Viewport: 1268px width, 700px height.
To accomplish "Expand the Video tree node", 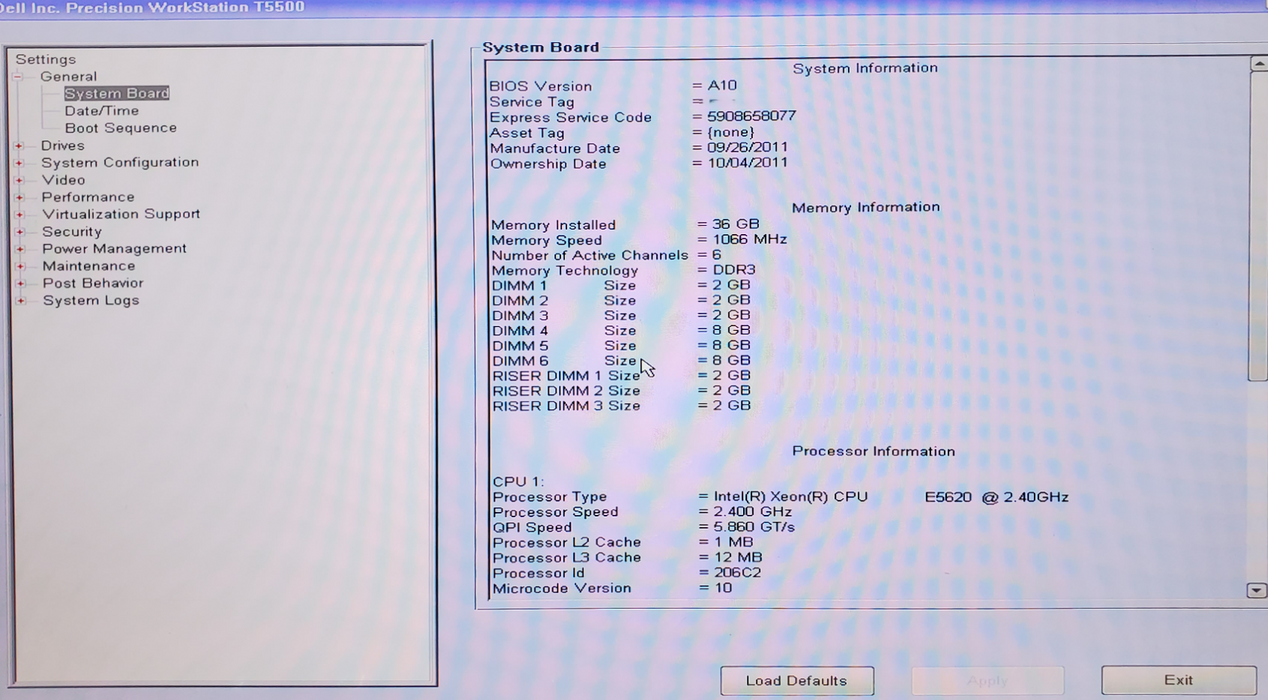I will (18, 180).
